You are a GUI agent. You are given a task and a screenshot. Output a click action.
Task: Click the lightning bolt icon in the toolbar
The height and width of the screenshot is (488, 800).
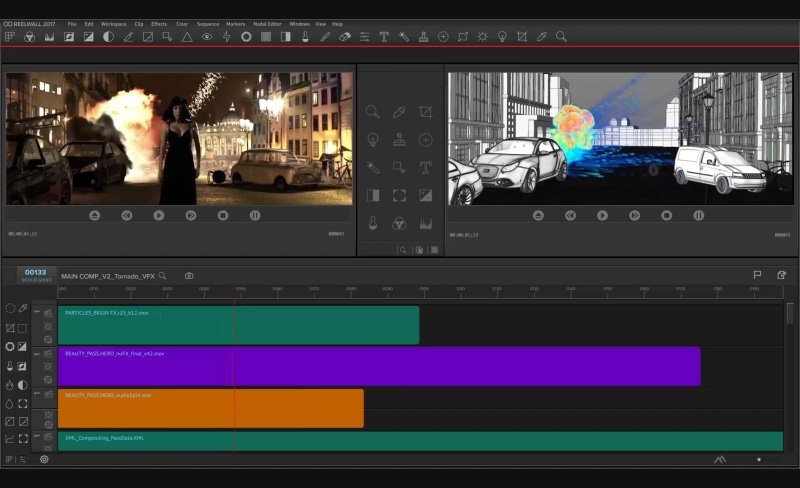coord(226,37)
